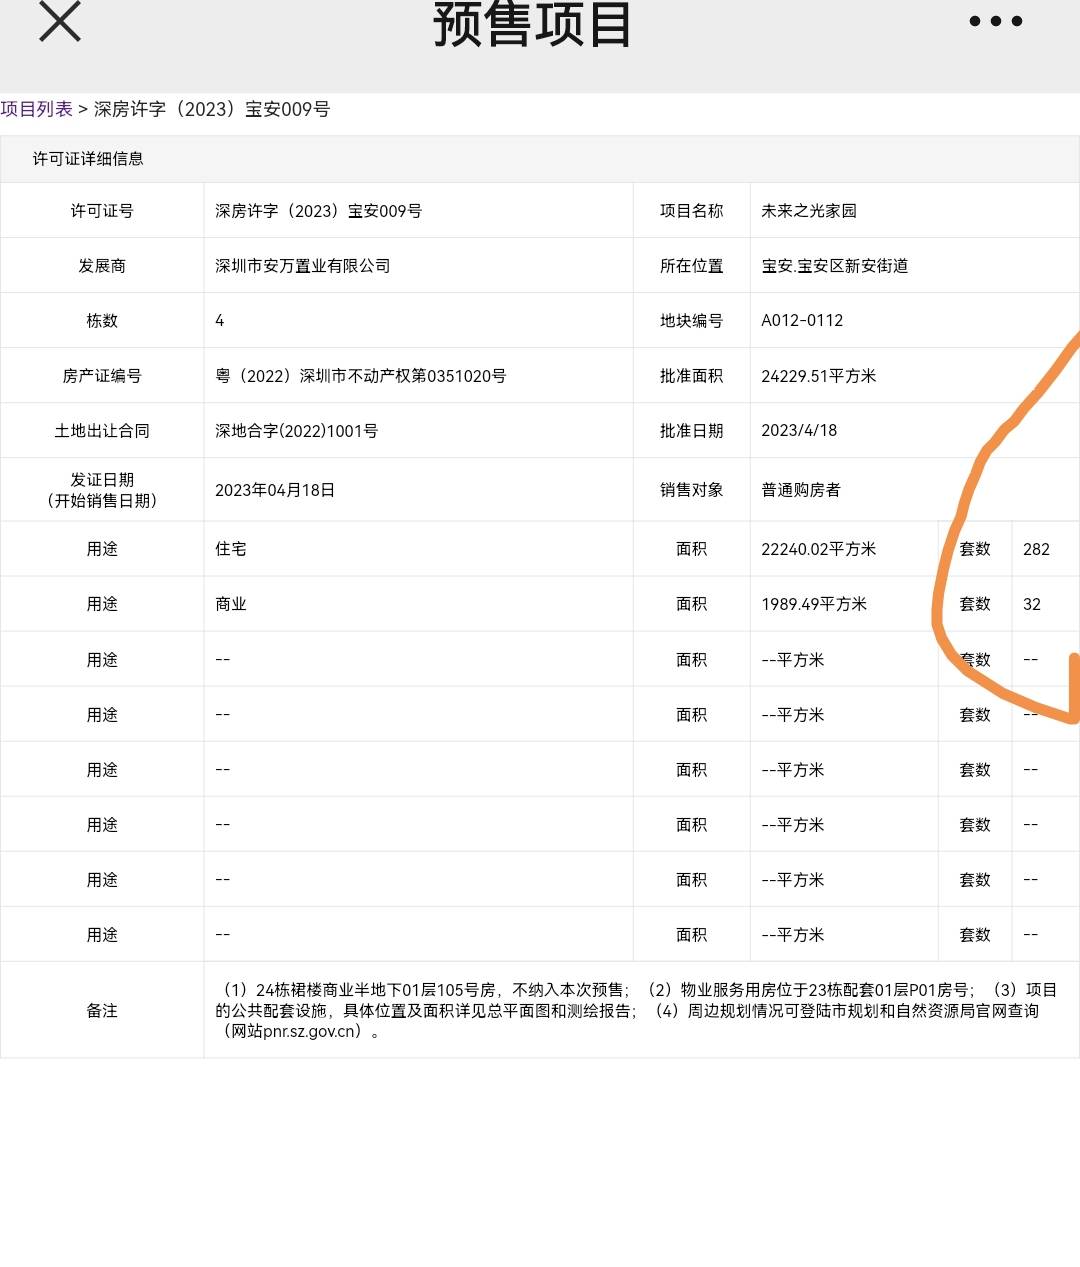Select approved area 24229.51平方米
1080x1267 pixels.
pyautogui.click(x=819, y=376)
